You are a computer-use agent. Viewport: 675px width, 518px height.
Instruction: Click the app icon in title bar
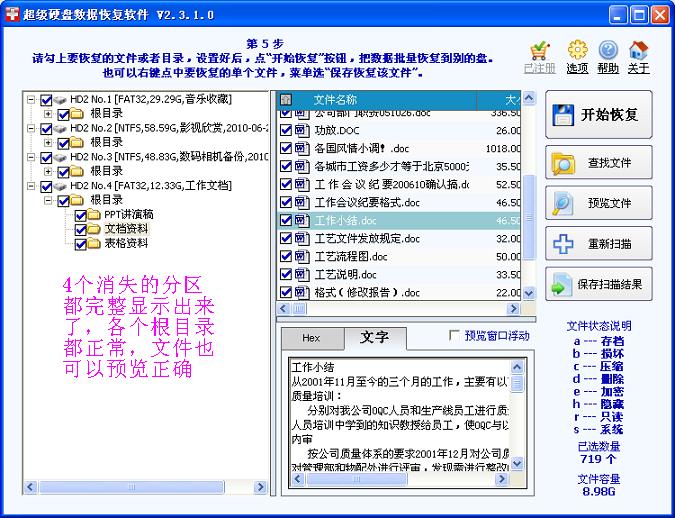click(x=12, y=14)
